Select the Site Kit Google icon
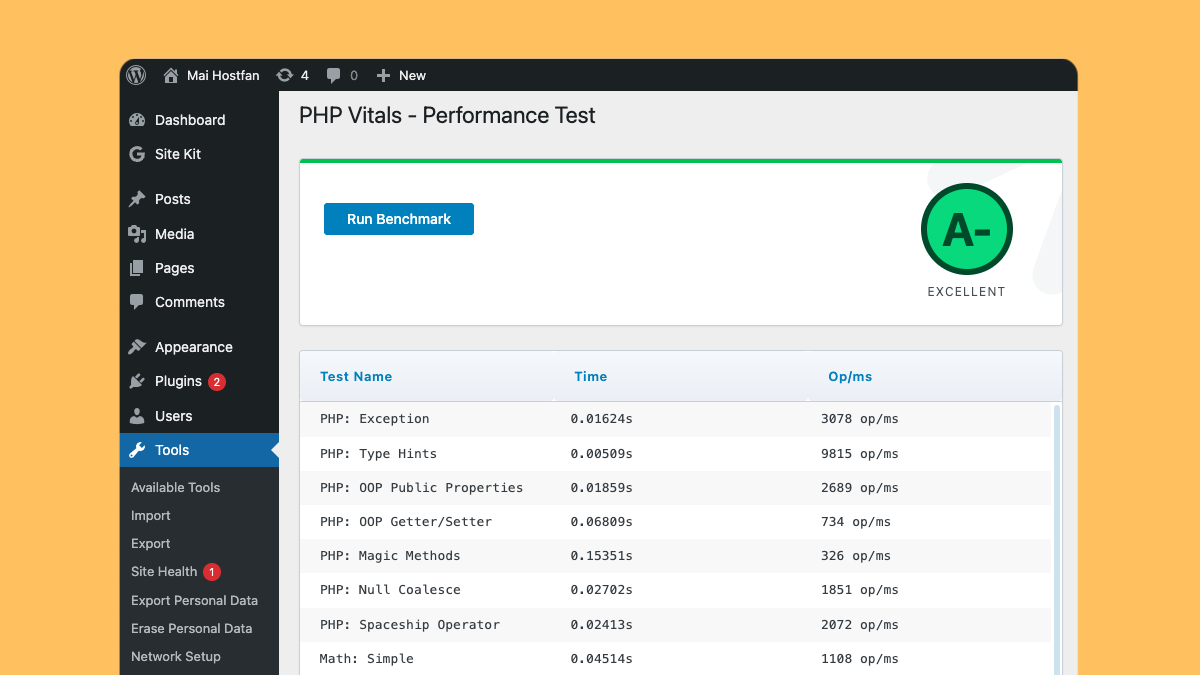 (137, 154)
